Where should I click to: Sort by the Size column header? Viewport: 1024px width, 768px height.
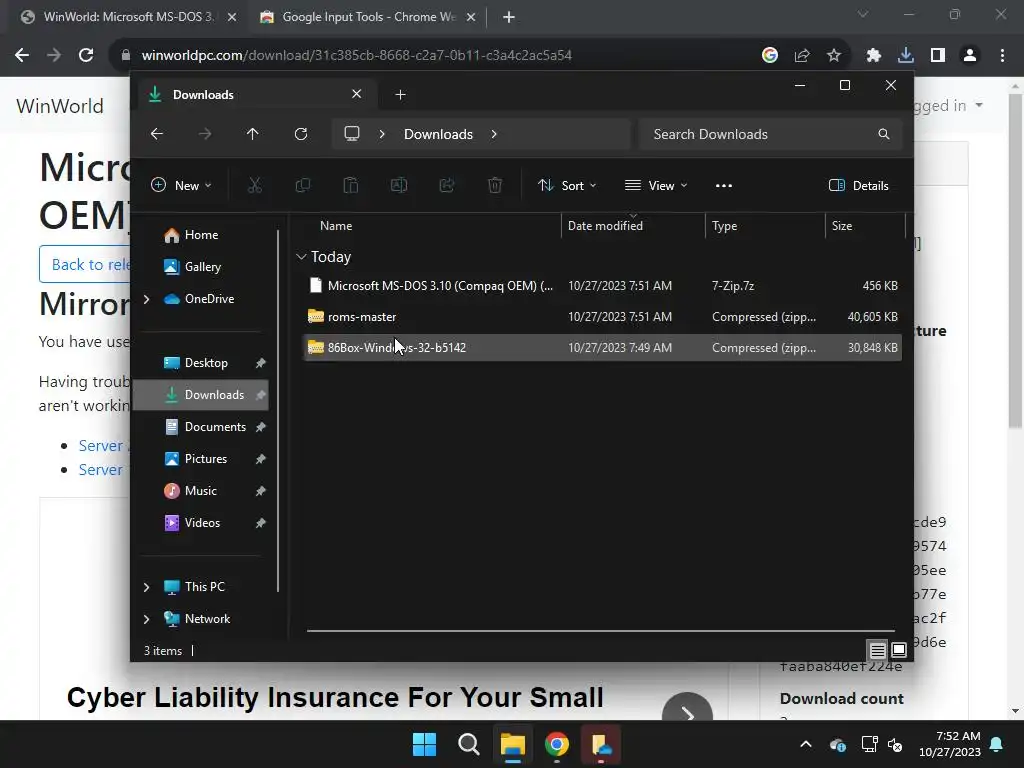pos(865,226)
